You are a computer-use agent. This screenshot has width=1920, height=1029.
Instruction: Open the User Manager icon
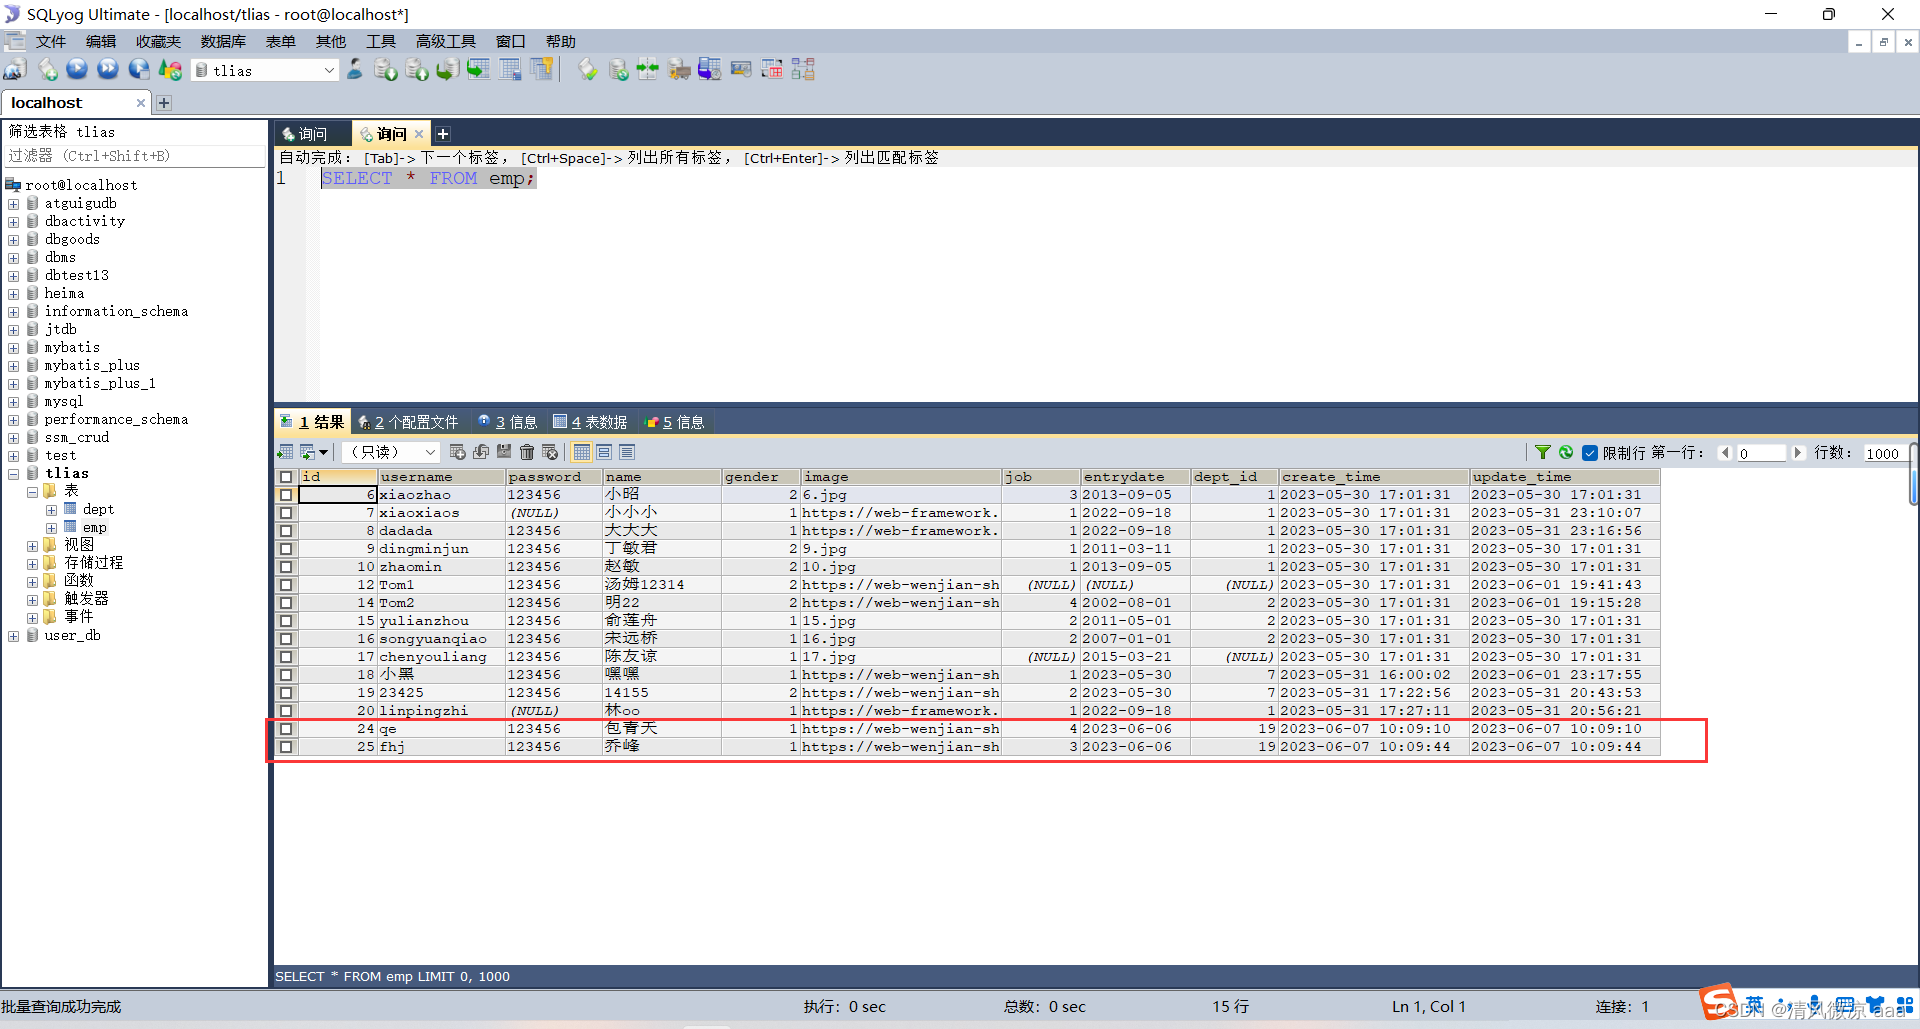click(x=355, y=70)
